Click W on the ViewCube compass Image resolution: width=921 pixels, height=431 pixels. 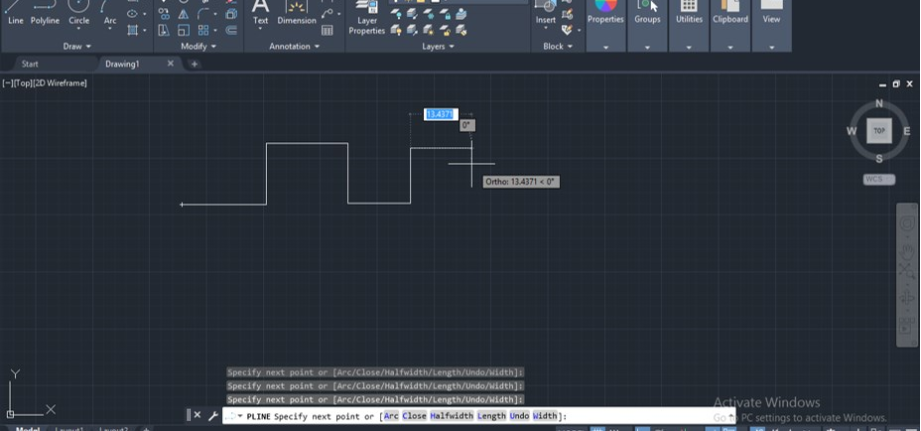coord(851,131)
